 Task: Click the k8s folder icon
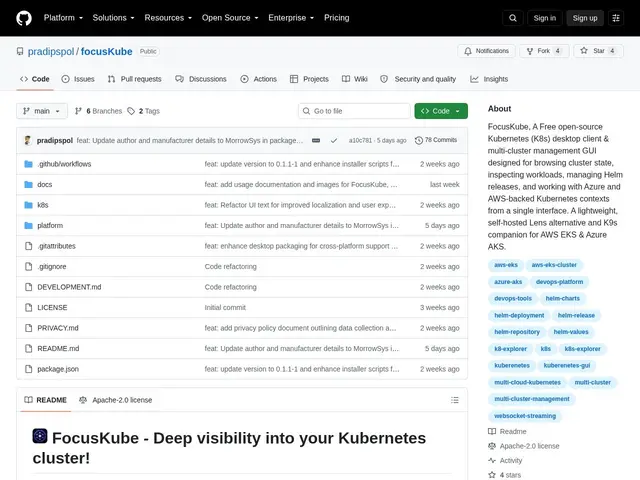pyautogui.click(x=28, y=205)
